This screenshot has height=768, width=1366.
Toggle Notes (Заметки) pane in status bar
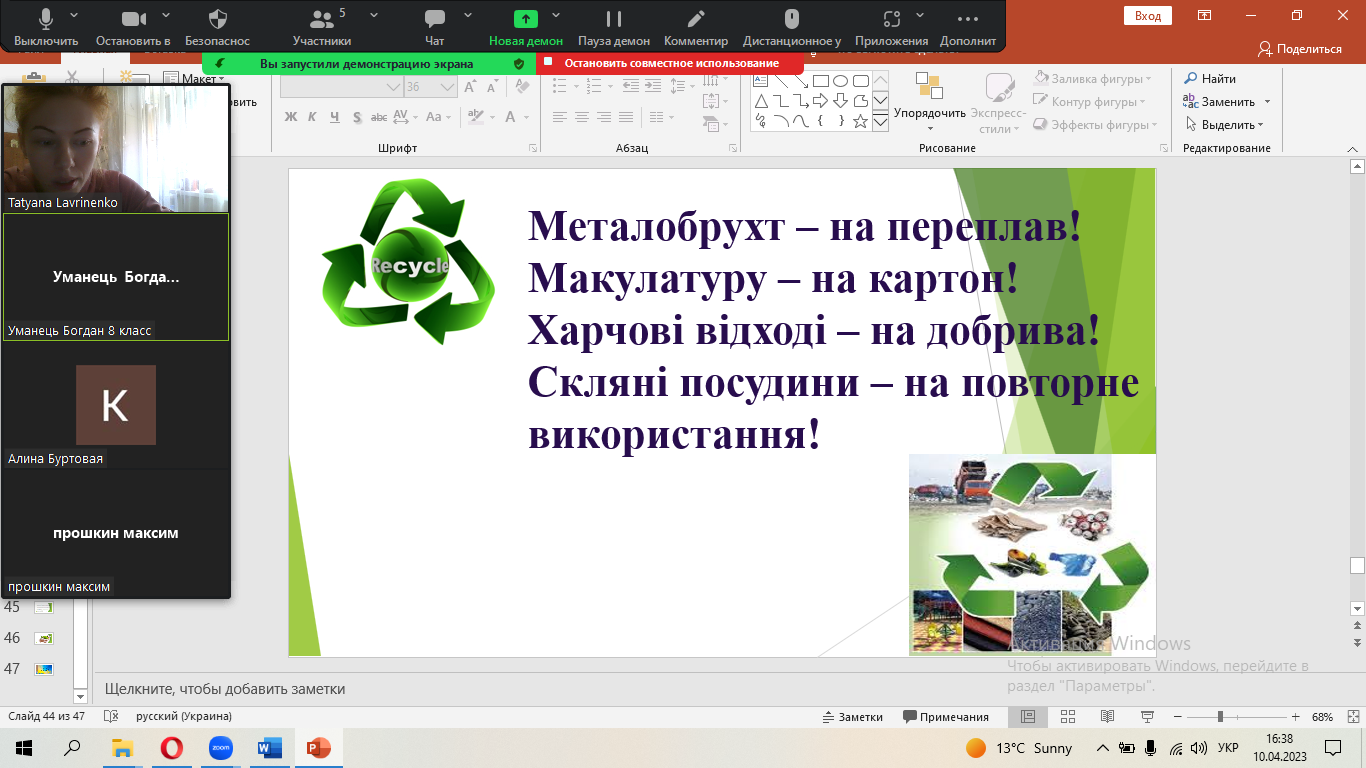[x=853, y=717]
